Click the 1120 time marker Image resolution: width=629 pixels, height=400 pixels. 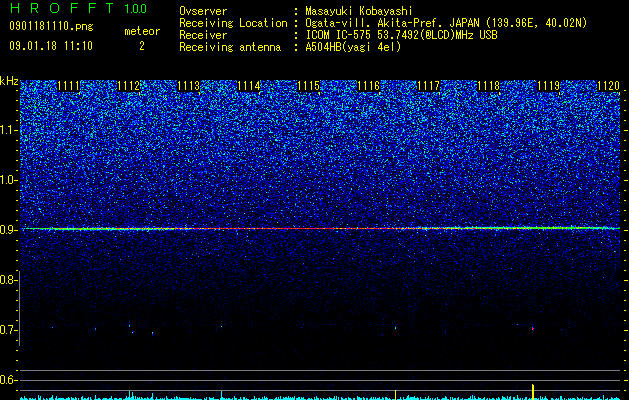(x=609, y=86)
